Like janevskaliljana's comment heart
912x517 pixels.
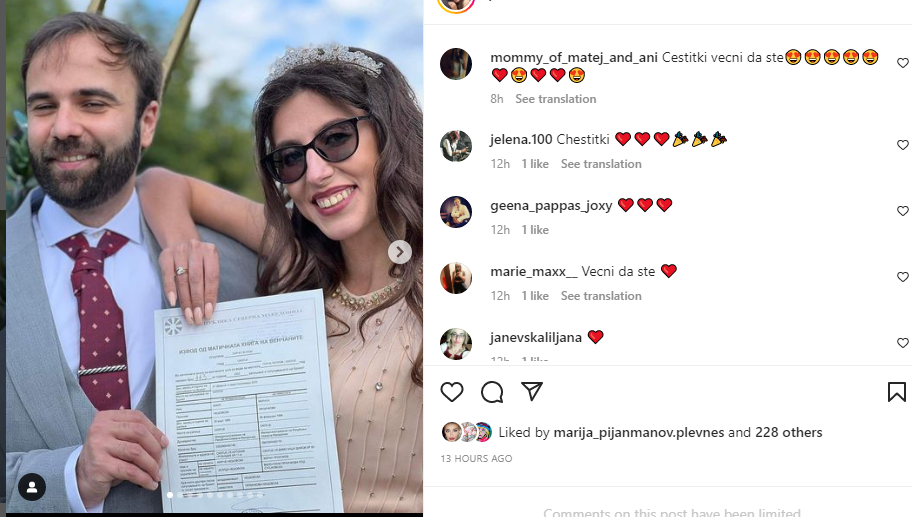point(903,343)
